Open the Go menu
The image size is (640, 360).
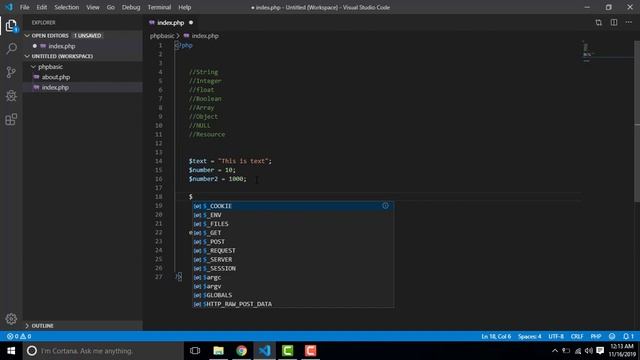[111, 7]
